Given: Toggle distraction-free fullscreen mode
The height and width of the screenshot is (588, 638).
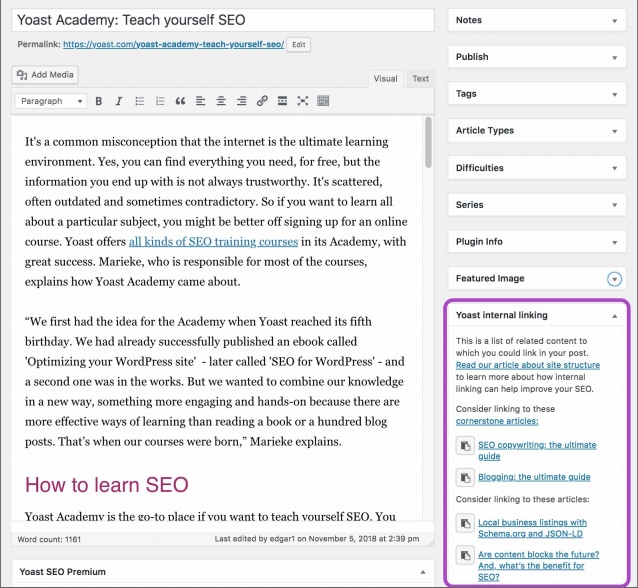Looking at the screenshot, I should pyautogui.click(x=302, y=101).
